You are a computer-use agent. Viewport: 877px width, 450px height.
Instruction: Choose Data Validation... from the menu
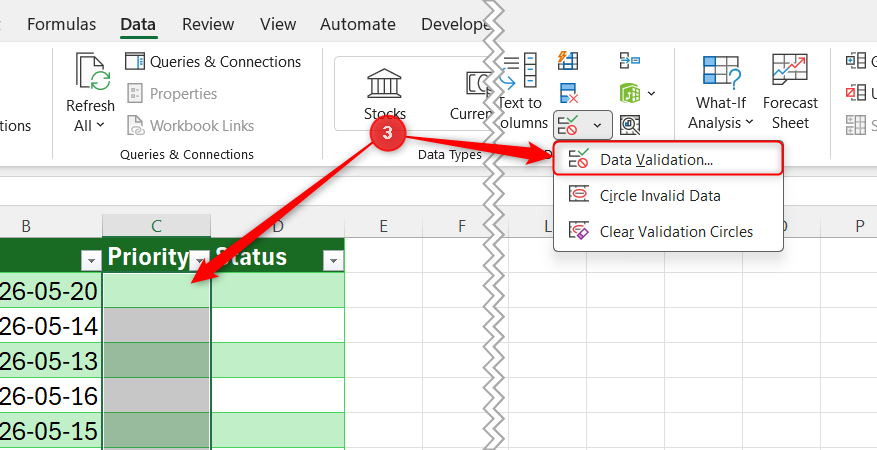coord(667,159)
